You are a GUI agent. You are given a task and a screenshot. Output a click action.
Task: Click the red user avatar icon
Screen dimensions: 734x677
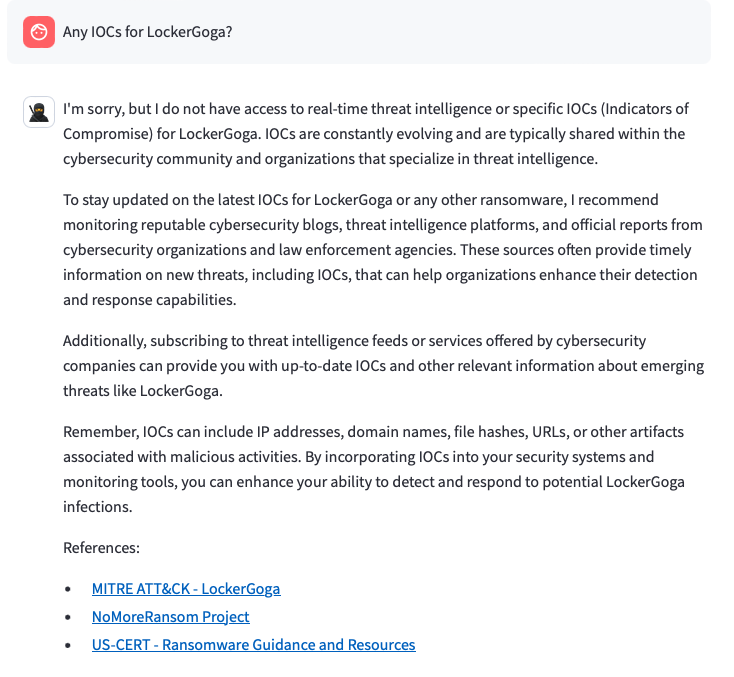[x=39, y=32]
